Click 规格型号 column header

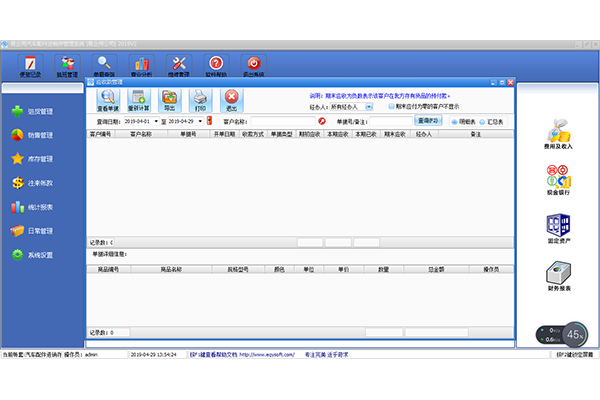coord(238,269)
